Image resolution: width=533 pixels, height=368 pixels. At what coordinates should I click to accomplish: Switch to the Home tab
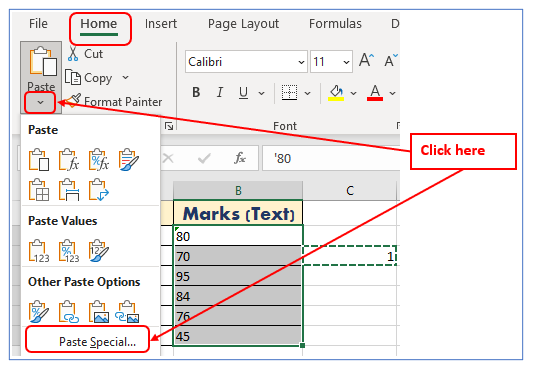pyautogui.click(x=99, y=24)
